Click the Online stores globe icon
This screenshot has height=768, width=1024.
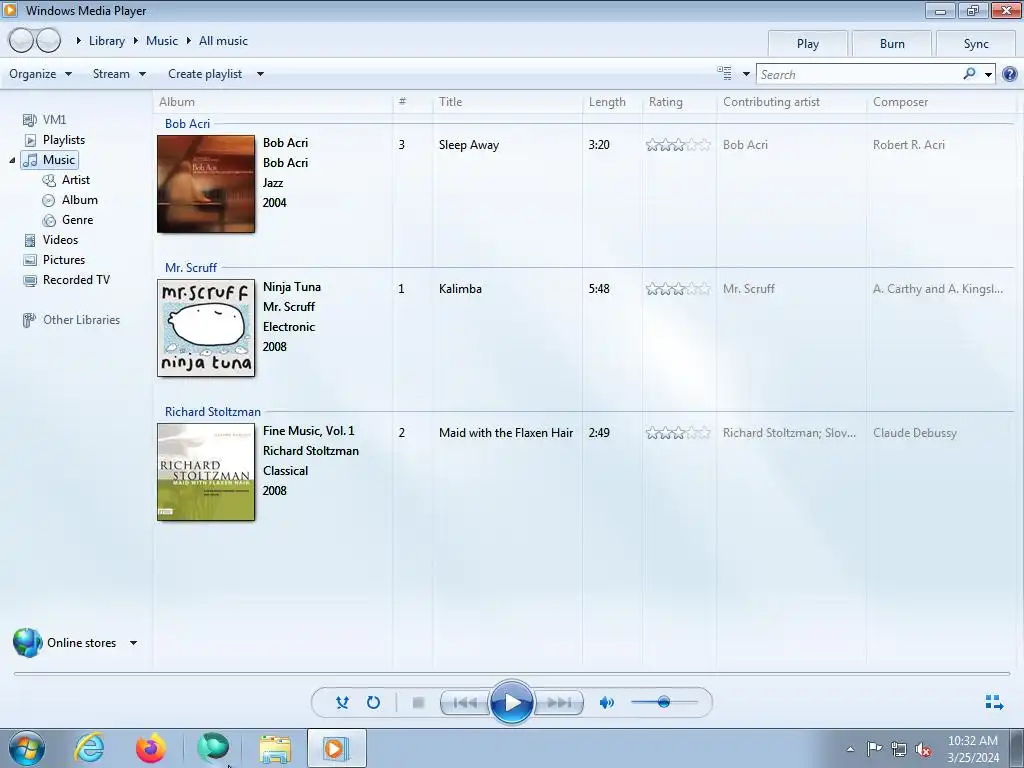(27, 643)
